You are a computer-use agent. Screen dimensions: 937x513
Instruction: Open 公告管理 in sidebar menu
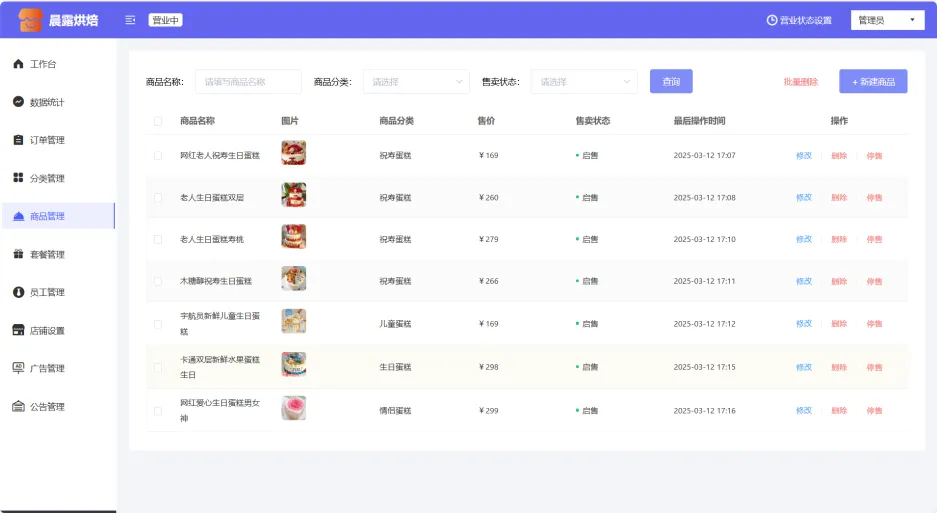point(47,407)
